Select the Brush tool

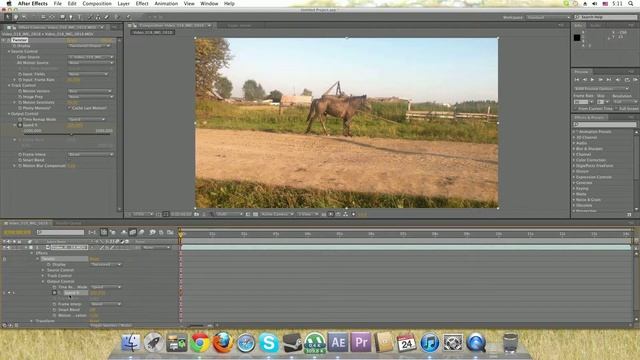pyautogui.click(x=89, y=17)
